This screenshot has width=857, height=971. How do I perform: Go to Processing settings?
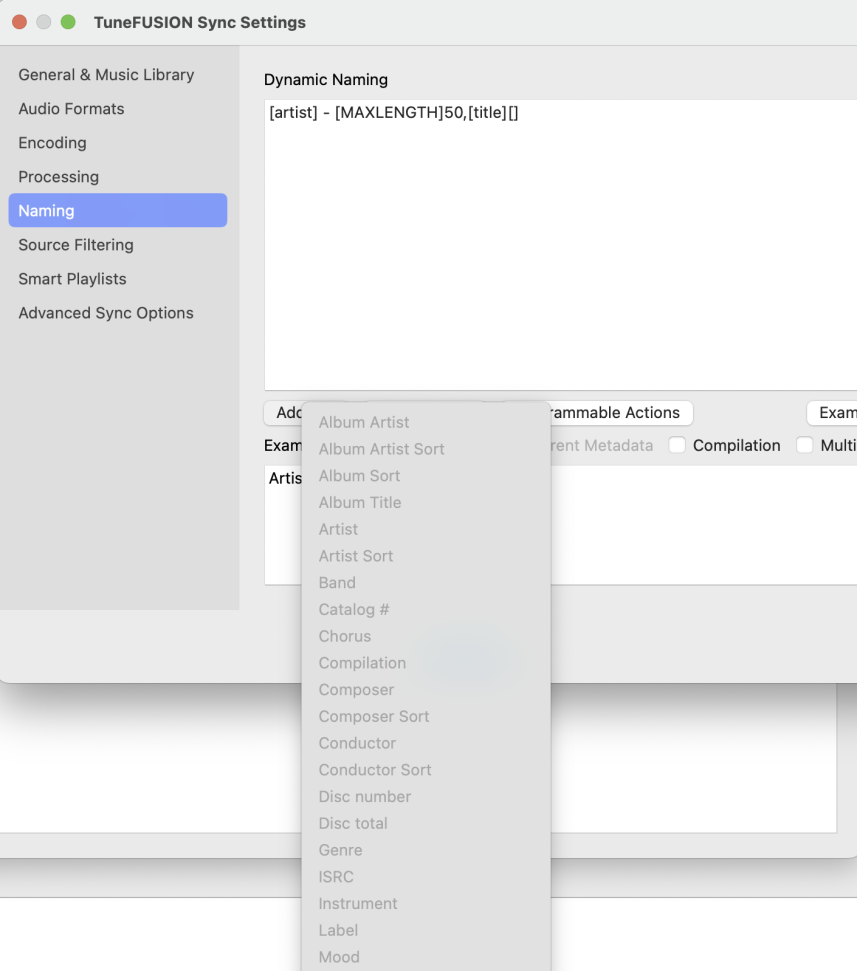(118, 177)
